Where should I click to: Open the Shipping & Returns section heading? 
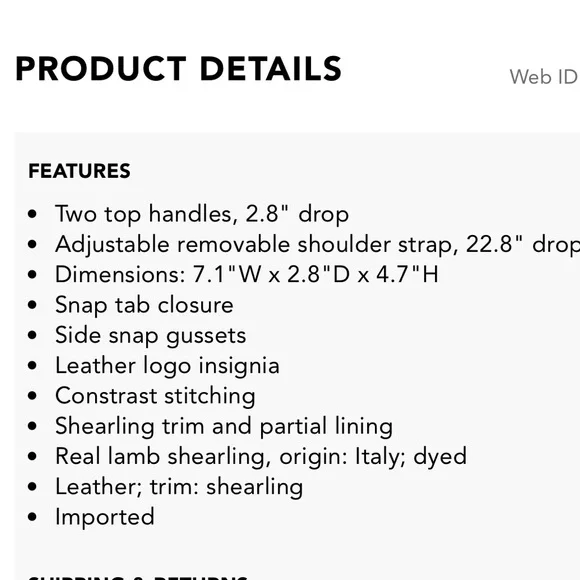(137, 577)
